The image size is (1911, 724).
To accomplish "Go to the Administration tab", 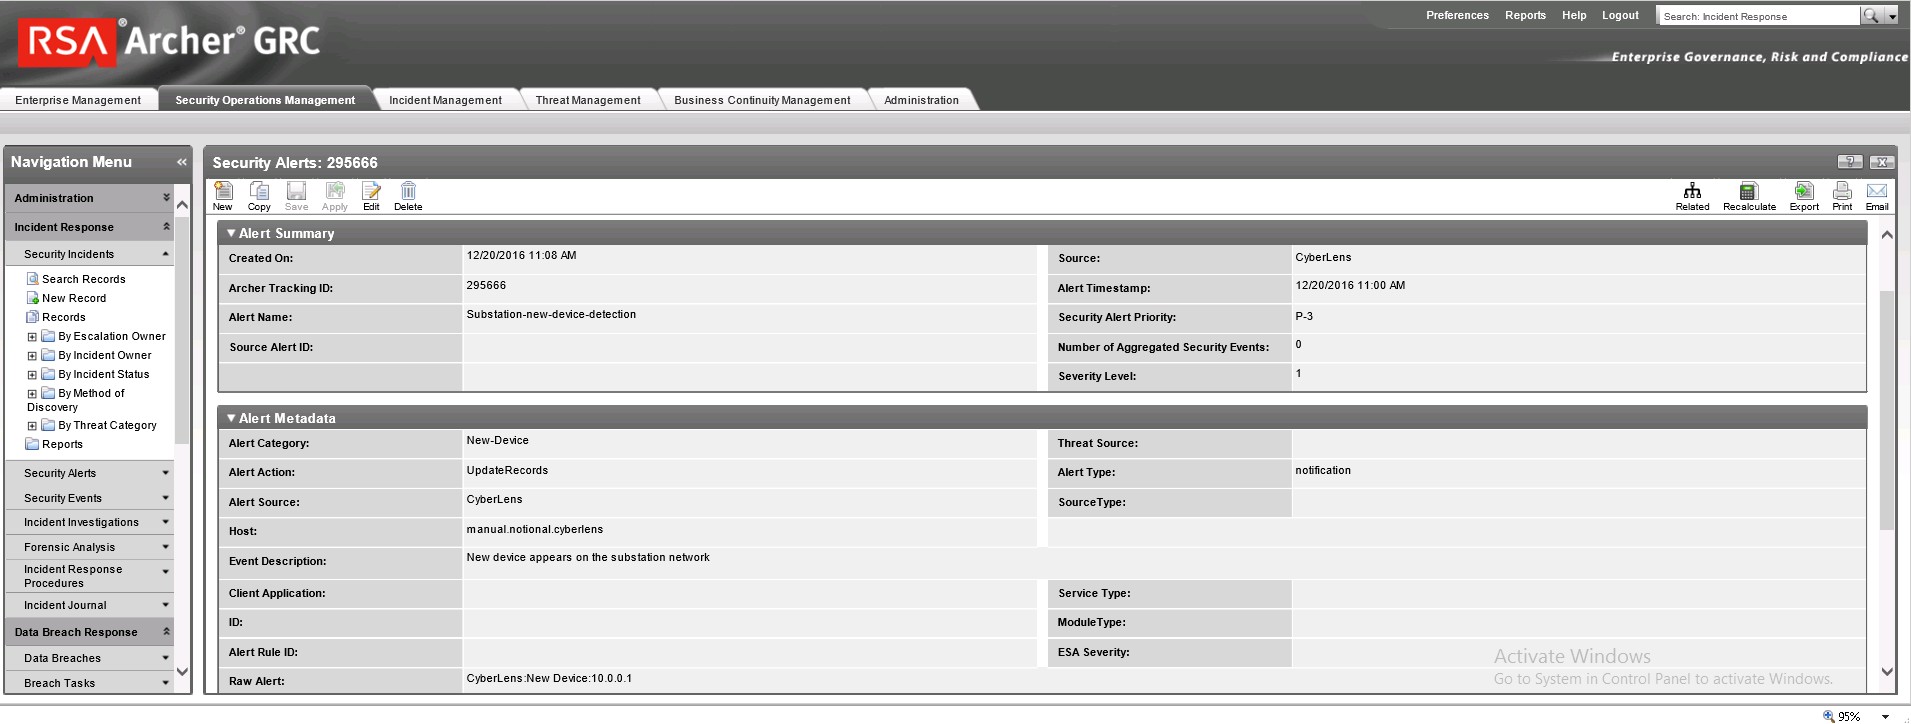I will coord(921,100).
